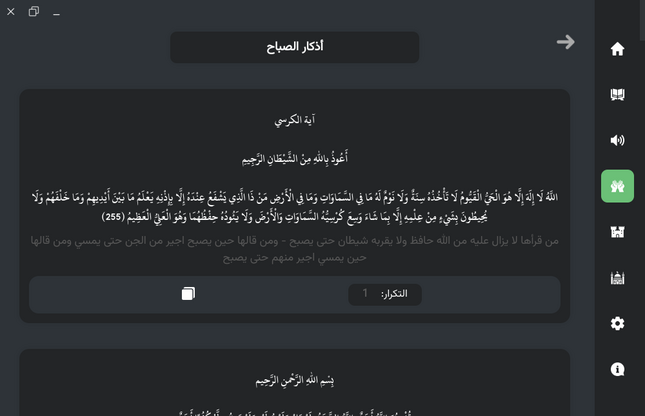645x416 pixels.
Task: Open Settings via the gear icon
Action: [617, 323]
